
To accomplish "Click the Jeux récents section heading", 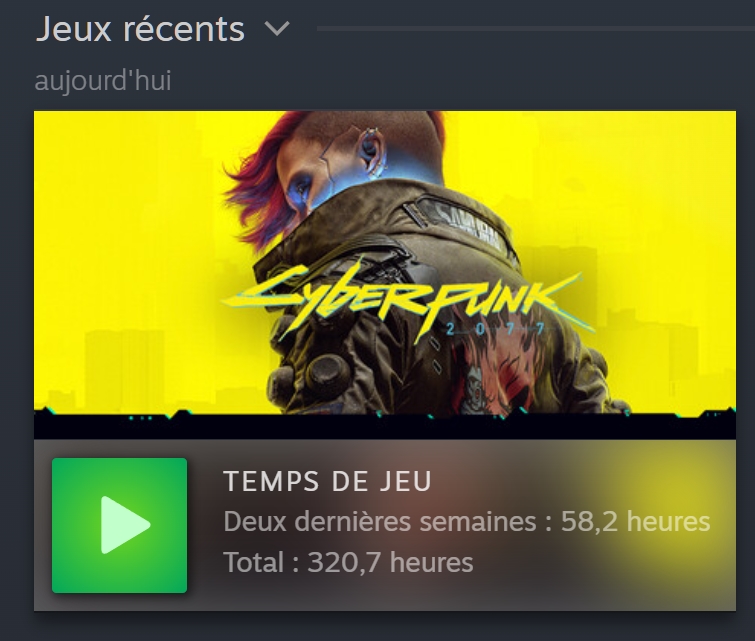I will [140, 29].
